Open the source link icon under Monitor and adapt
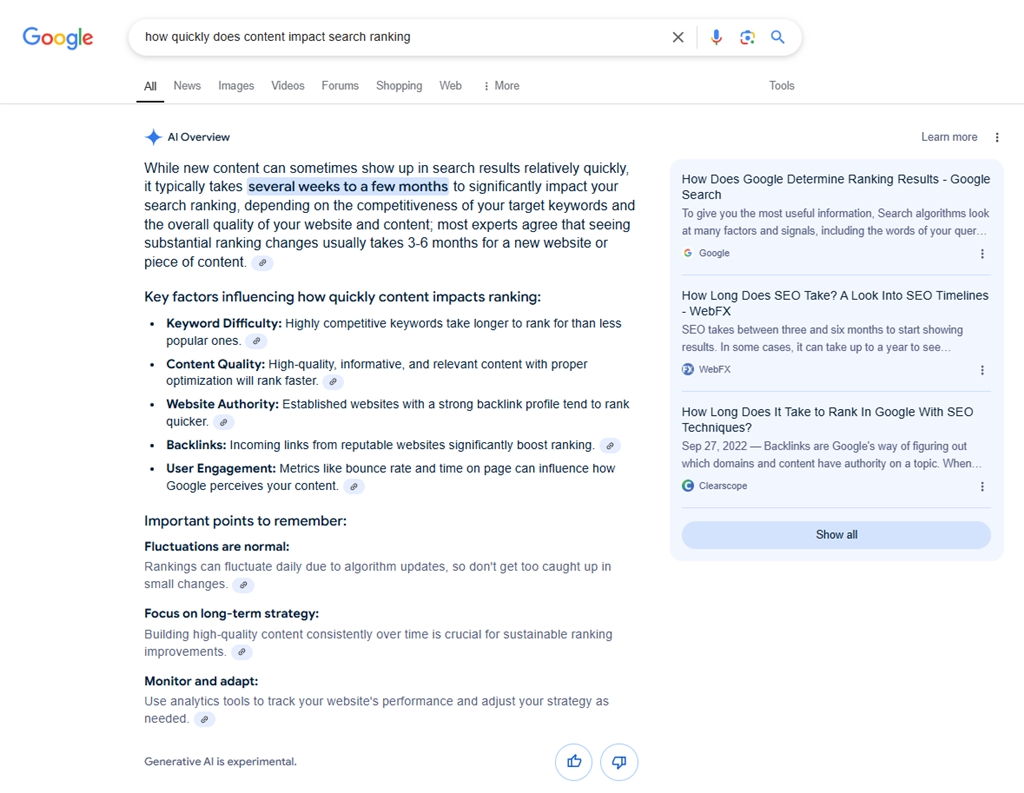The image size is (1024, 793). point(204,719)
